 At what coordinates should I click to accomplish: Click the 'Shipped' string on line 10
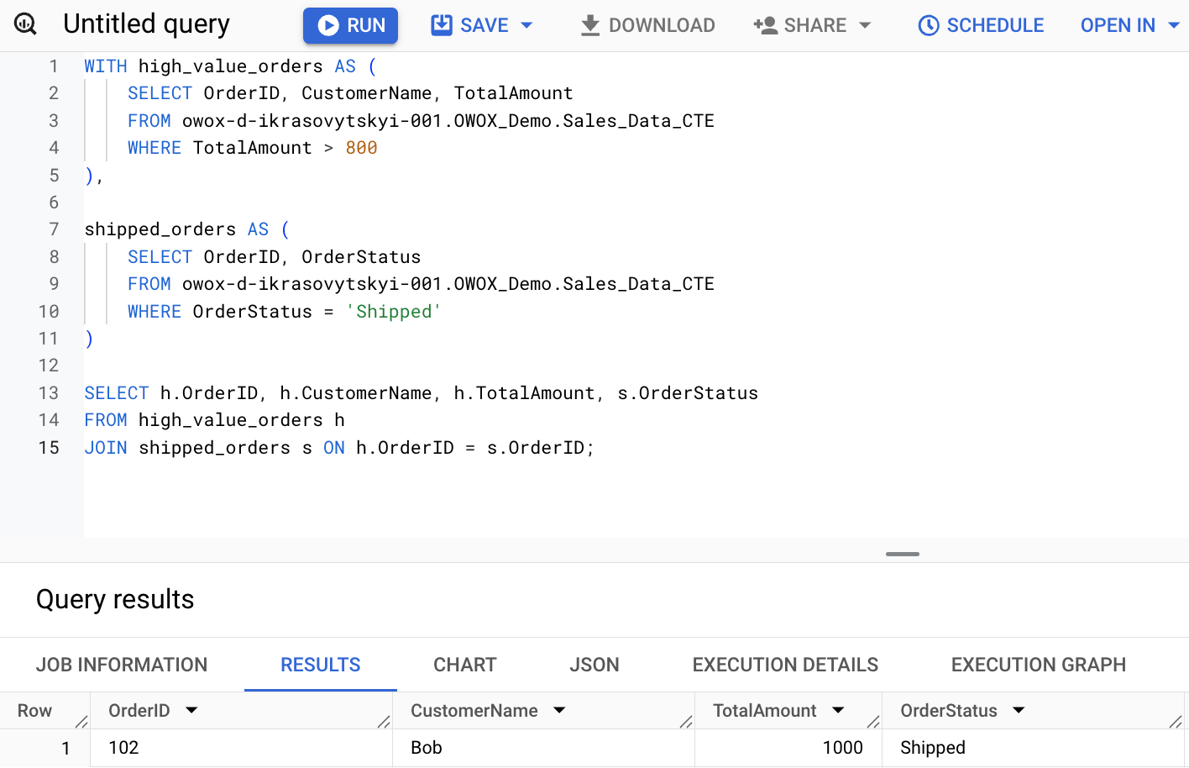click(x=394, y=312)
